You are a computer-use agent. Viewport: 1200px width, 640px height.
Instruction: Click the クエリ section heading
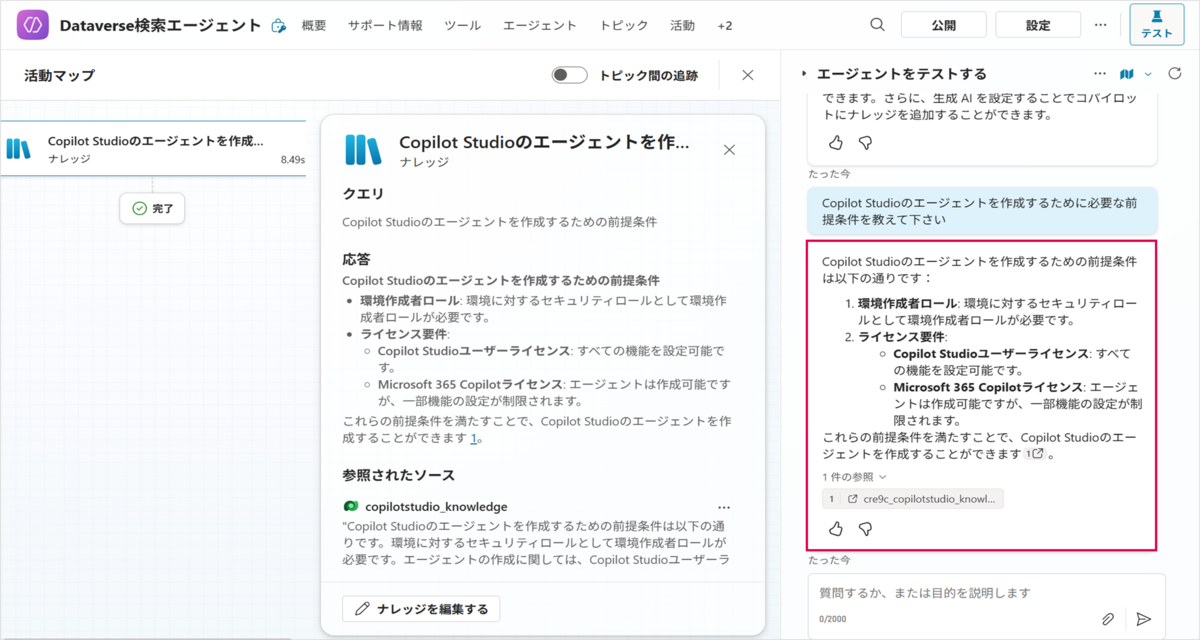click(x=363, y=194)
